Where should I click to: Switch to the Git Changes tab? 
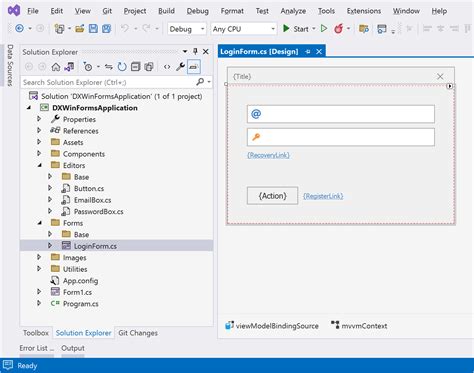pos(138,333)
